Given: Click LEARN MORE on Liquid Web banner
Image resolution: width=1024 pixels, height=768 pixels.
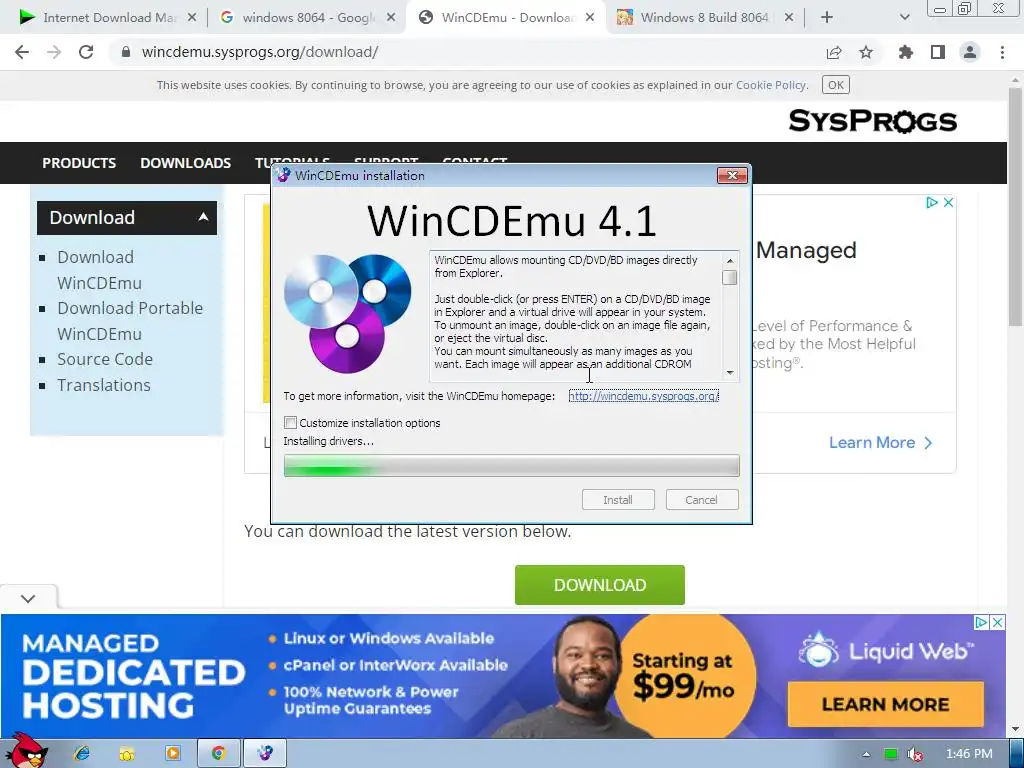Looking at the screenshot, I should coord(886,704).
